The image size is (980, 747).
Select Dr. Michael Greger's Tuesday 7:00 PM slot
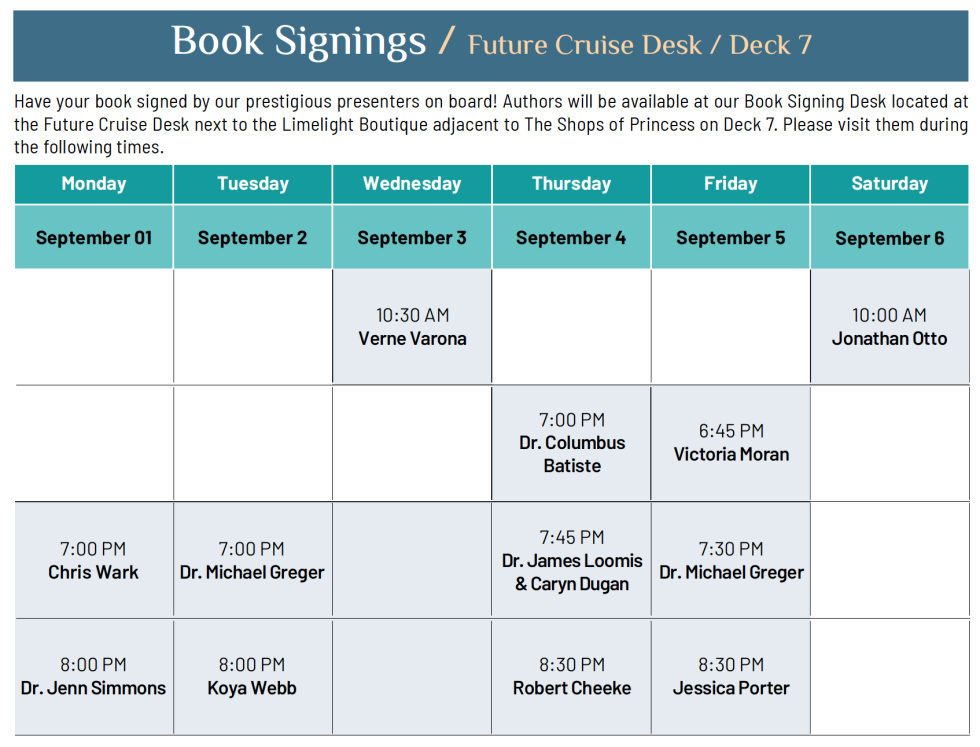coord(252,560)
